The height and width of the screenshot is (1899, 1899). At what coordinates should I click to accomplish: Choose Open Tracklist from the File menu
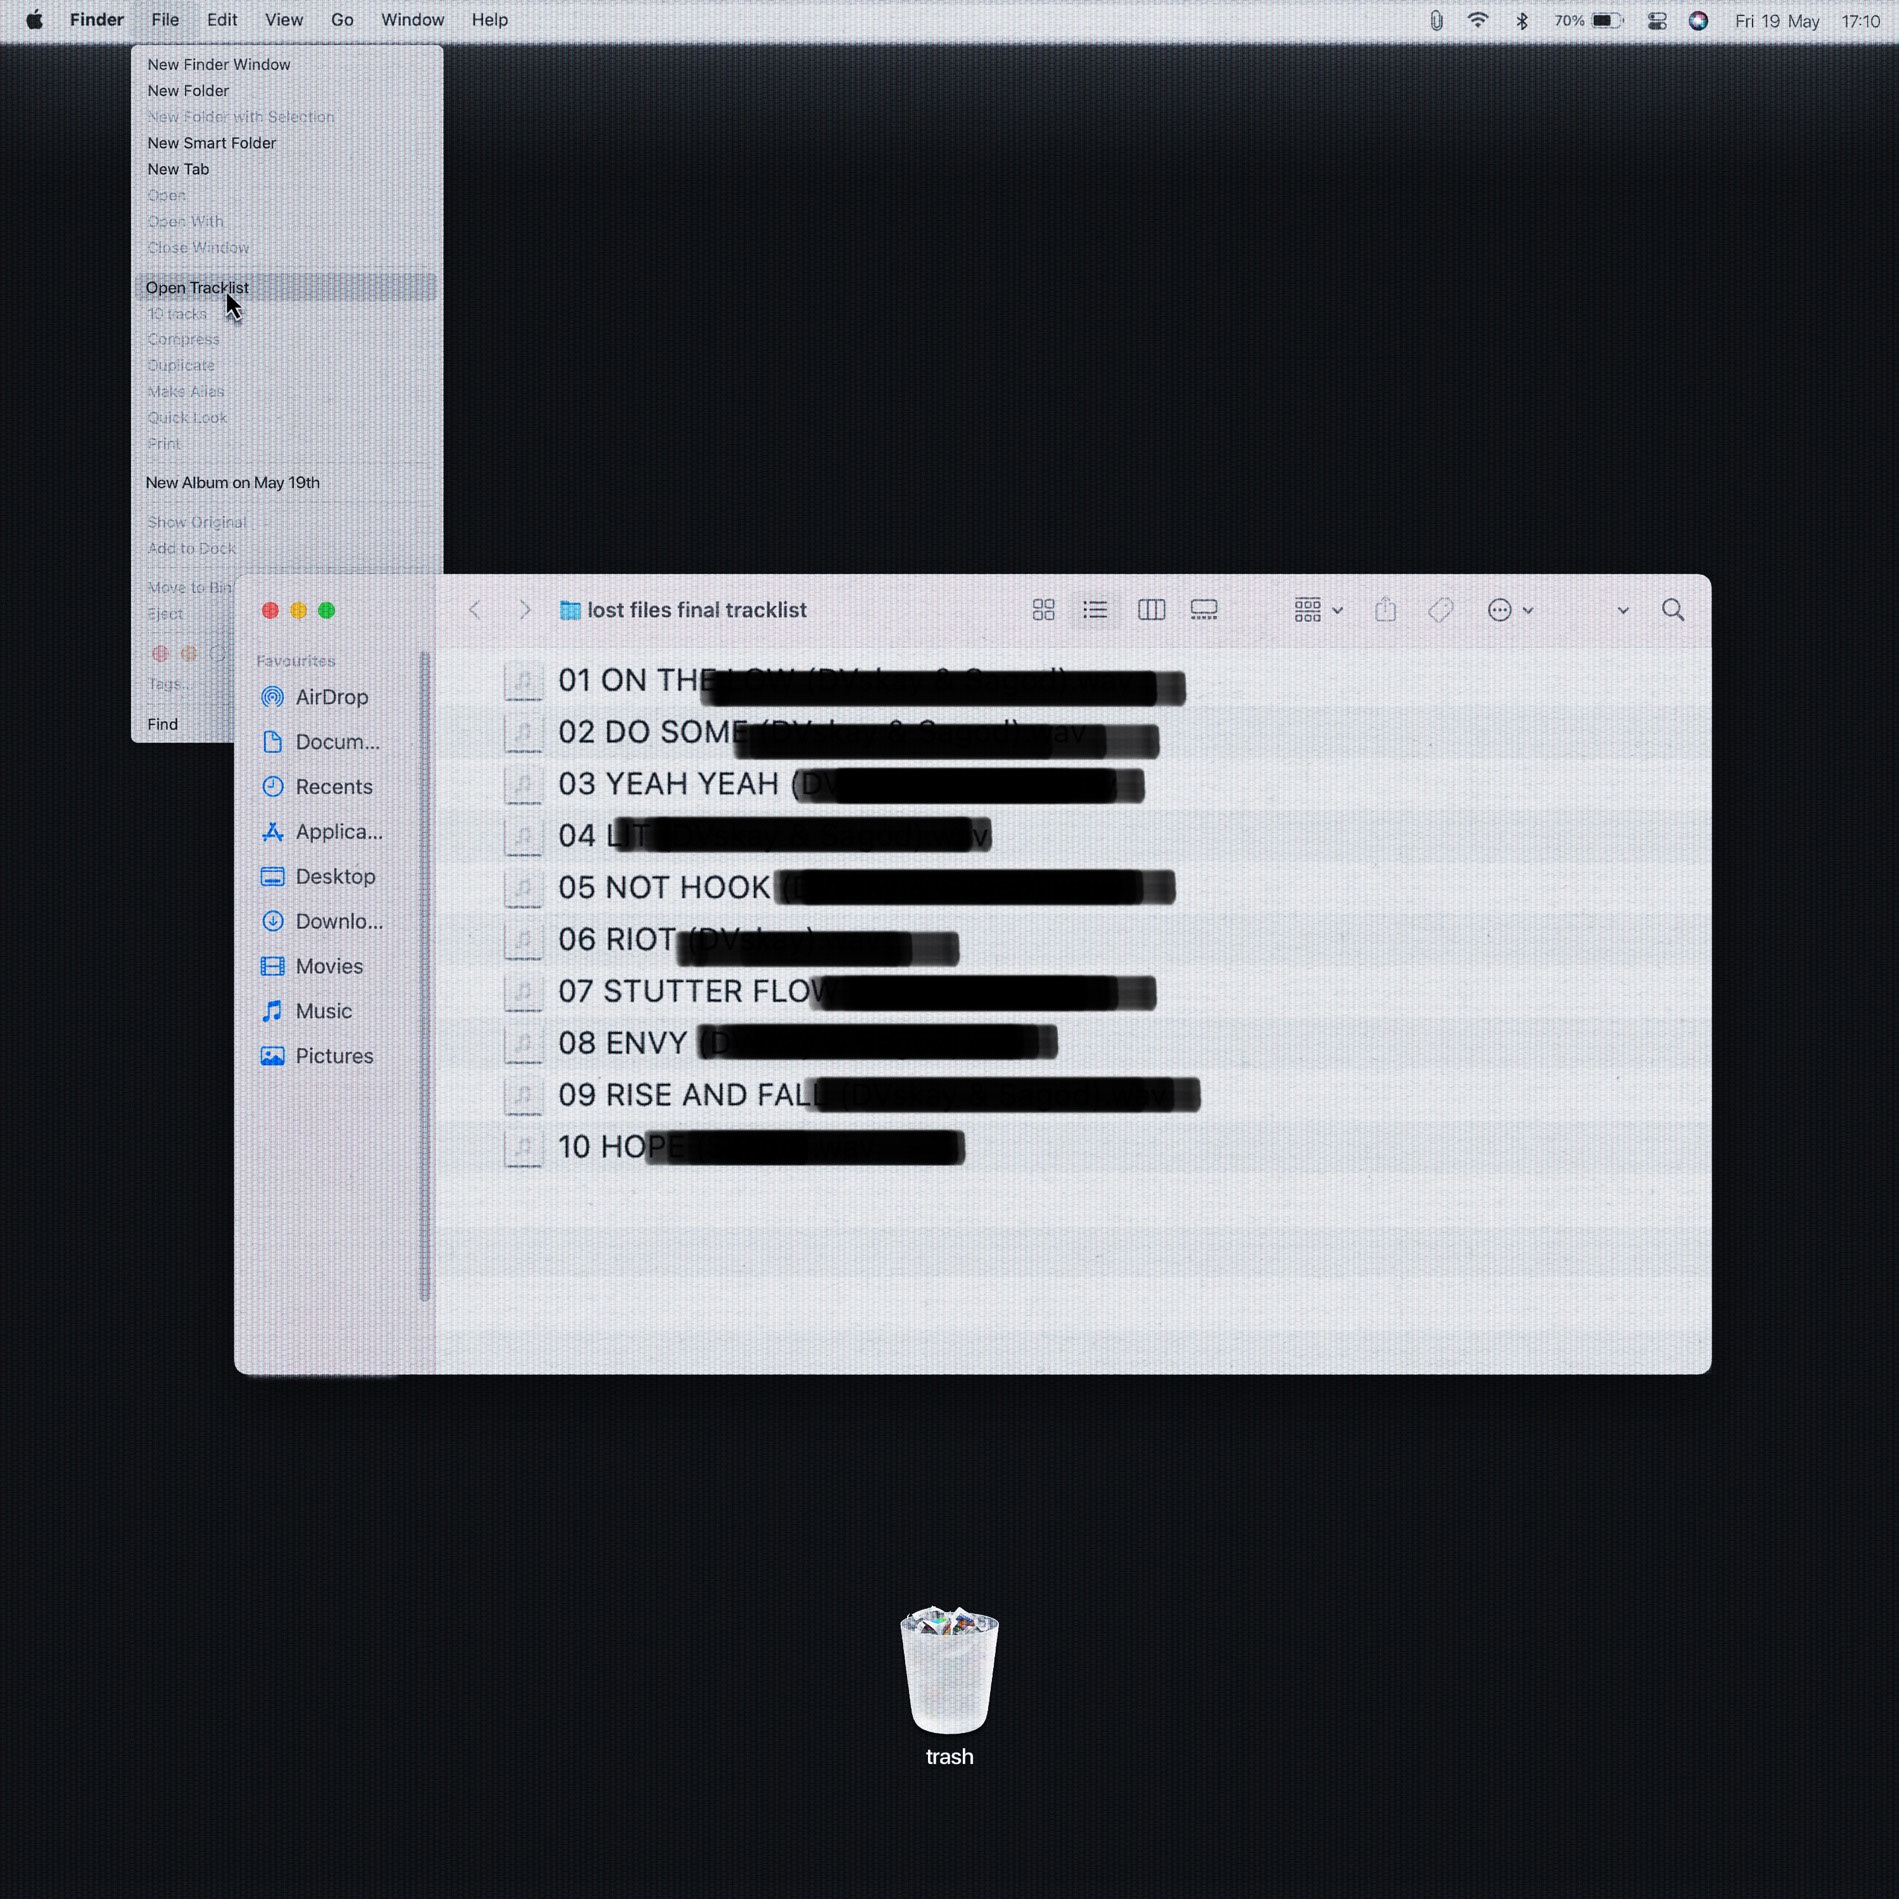click(x=197, y=288)
